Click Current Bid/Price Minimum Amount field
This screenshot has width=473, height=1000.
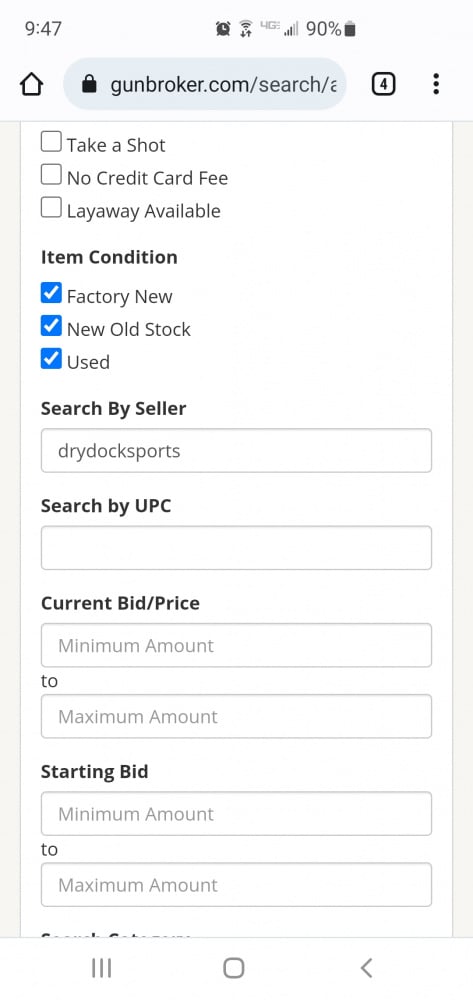(x=236, y=645)
